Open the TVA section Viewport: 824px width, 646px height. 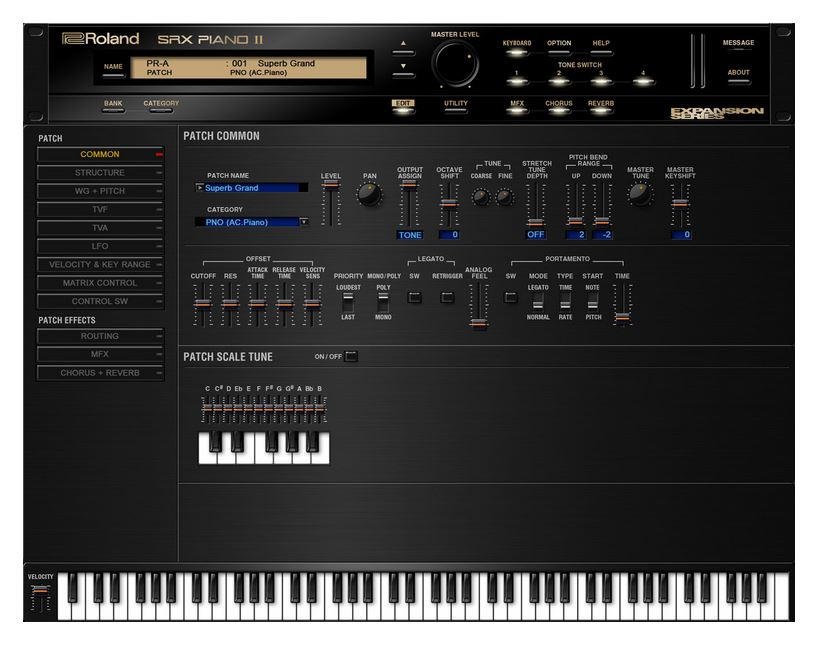click(100, 228)
